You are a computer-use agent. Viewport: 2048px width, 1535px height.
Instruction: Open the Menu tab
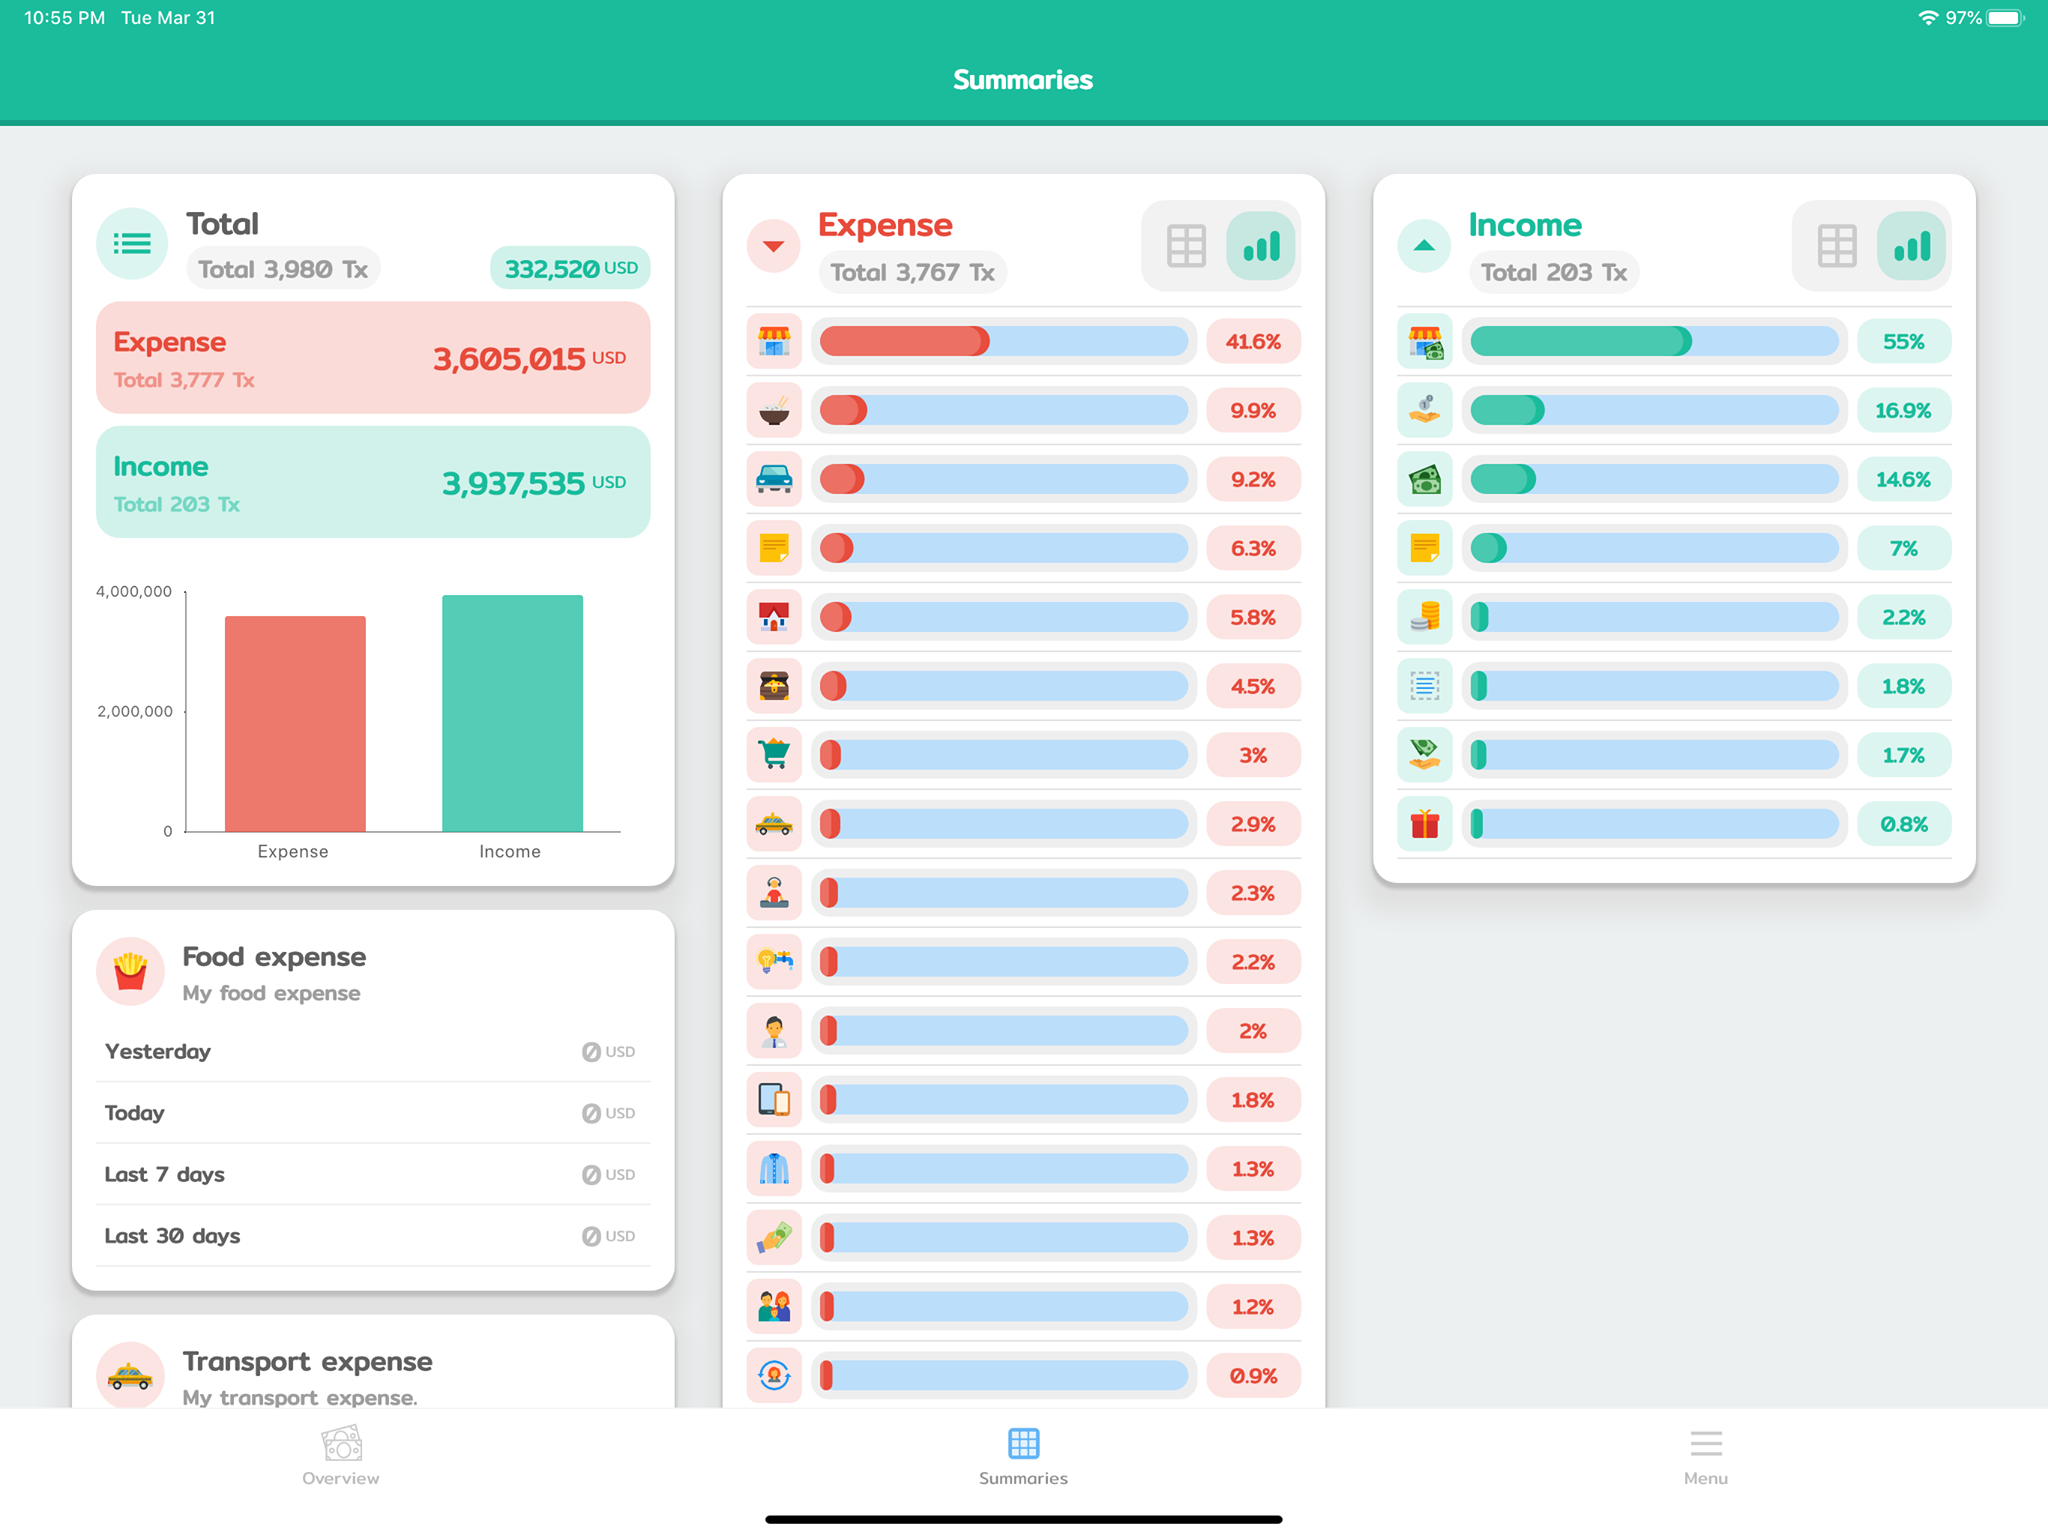(x=1705, y=1456)
